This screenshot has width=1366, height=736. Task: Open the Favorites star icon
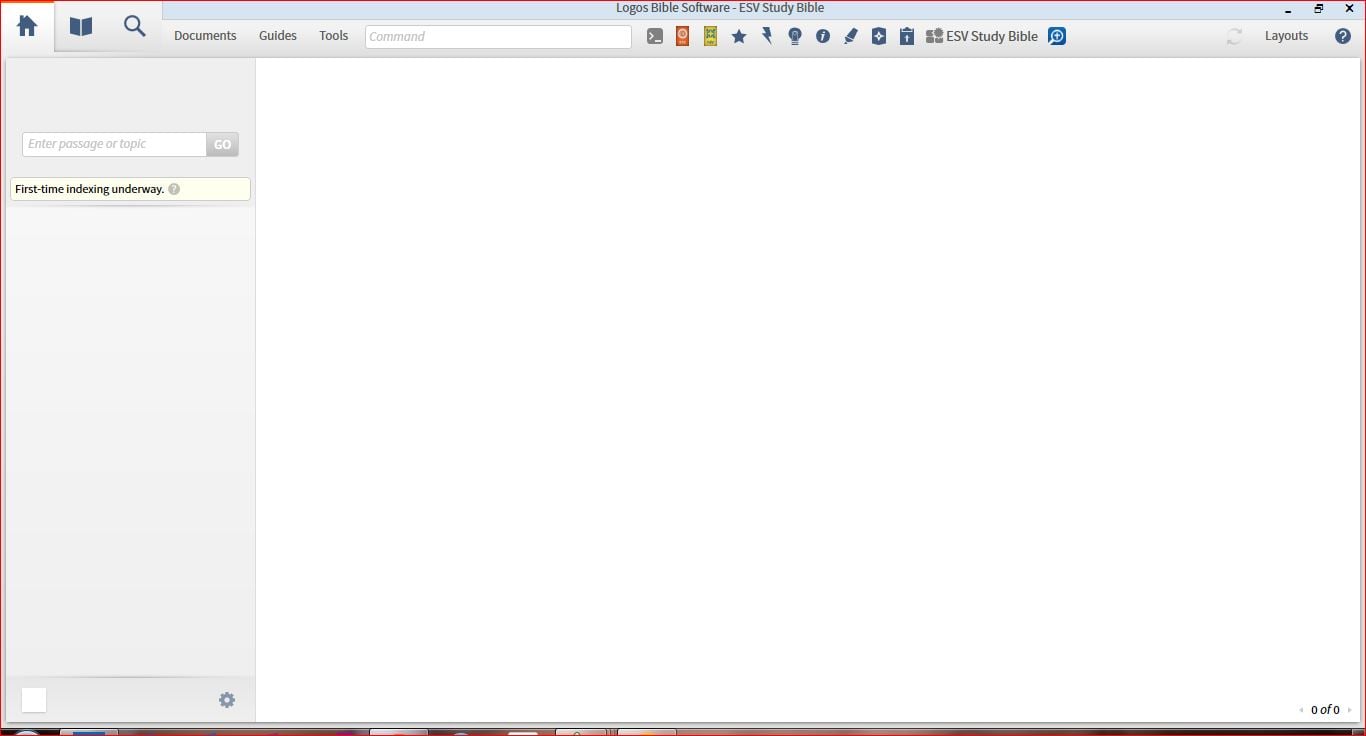[x=739, y=36]
